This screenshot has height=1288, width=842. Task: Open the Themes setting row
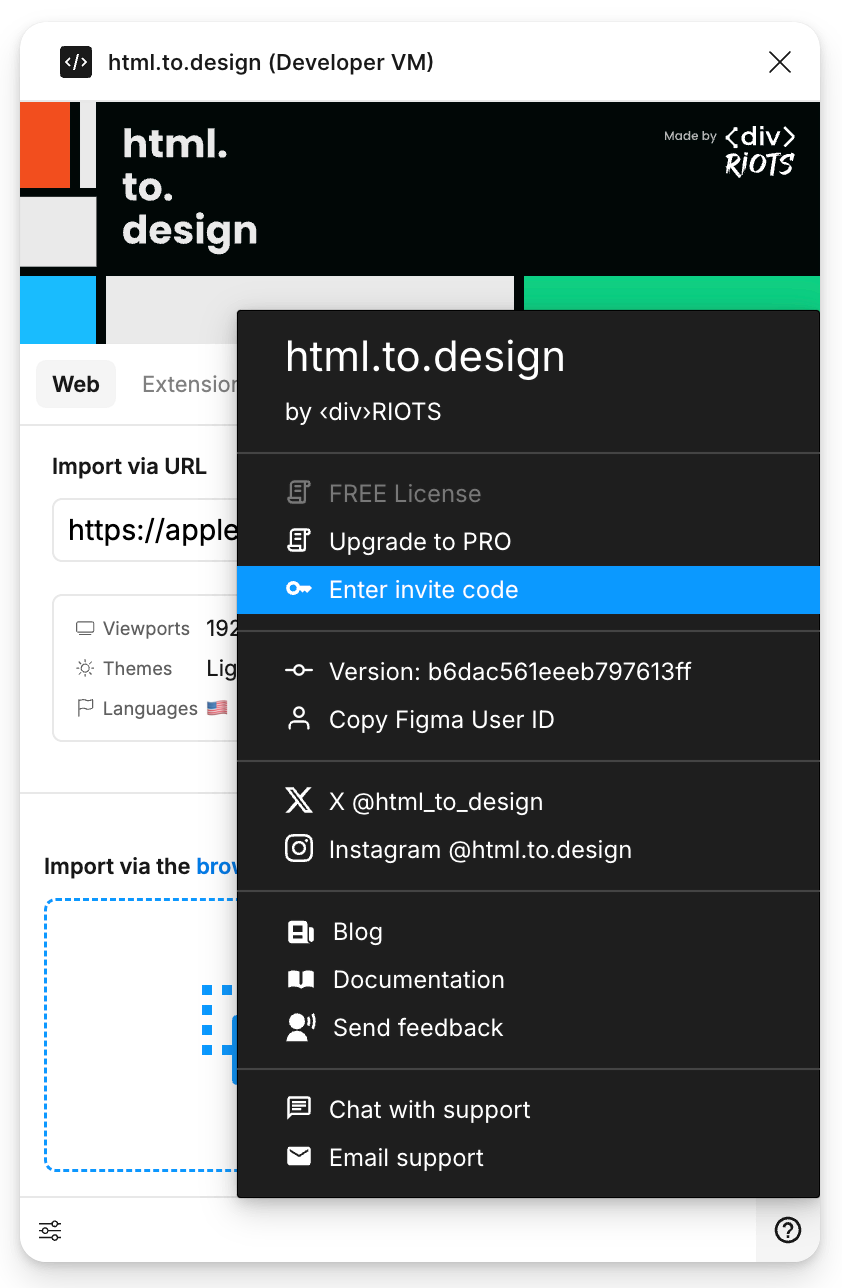137,669
